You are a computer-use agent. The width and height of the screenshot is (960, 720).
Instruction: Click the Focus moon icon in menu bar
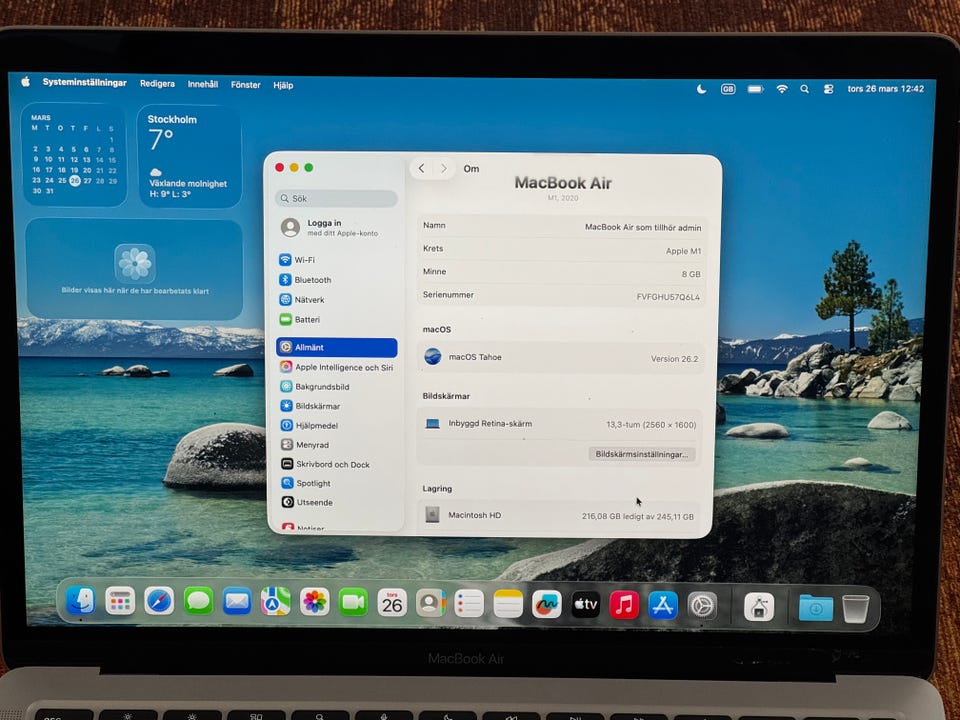coord(702,89)
